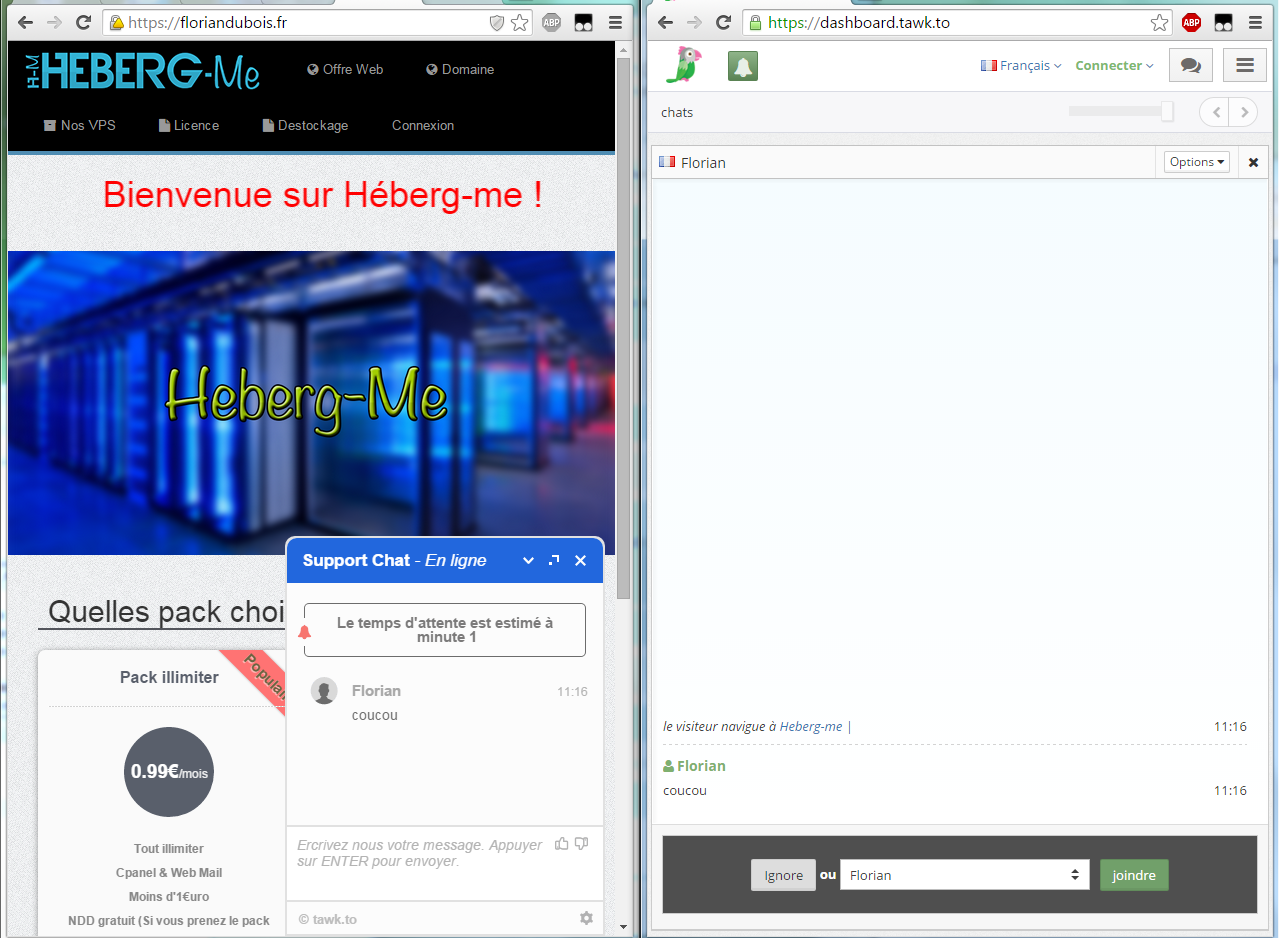Screen dimensions: 1279x938
Task: Click shield icon in floriandubois.fr address bar
Action: coord(496,22)
